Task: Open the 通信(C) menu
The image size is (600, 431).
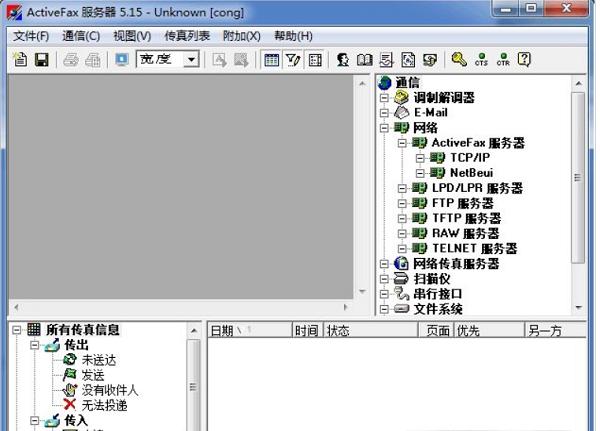Action: [81, 36]
